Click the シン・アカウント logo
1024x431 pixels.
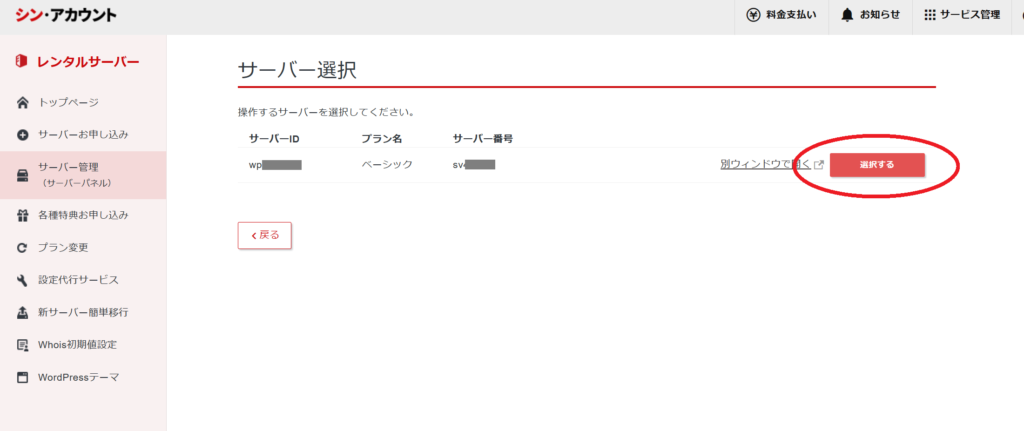coord(66,15)
